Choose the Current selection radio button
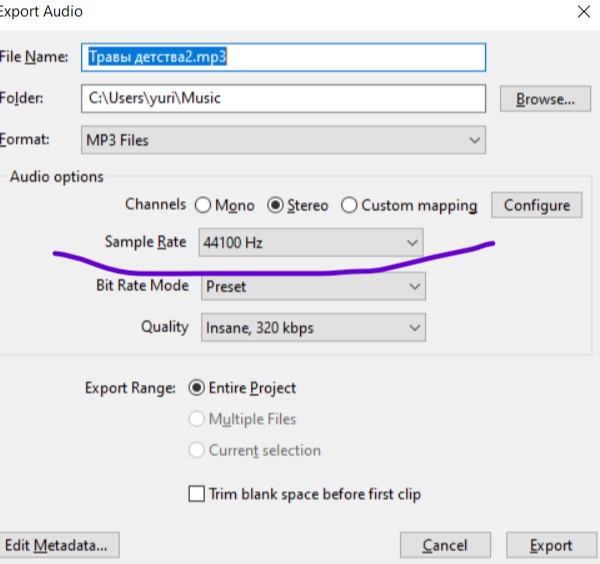 pyautogui.click(x=197, y=450)
